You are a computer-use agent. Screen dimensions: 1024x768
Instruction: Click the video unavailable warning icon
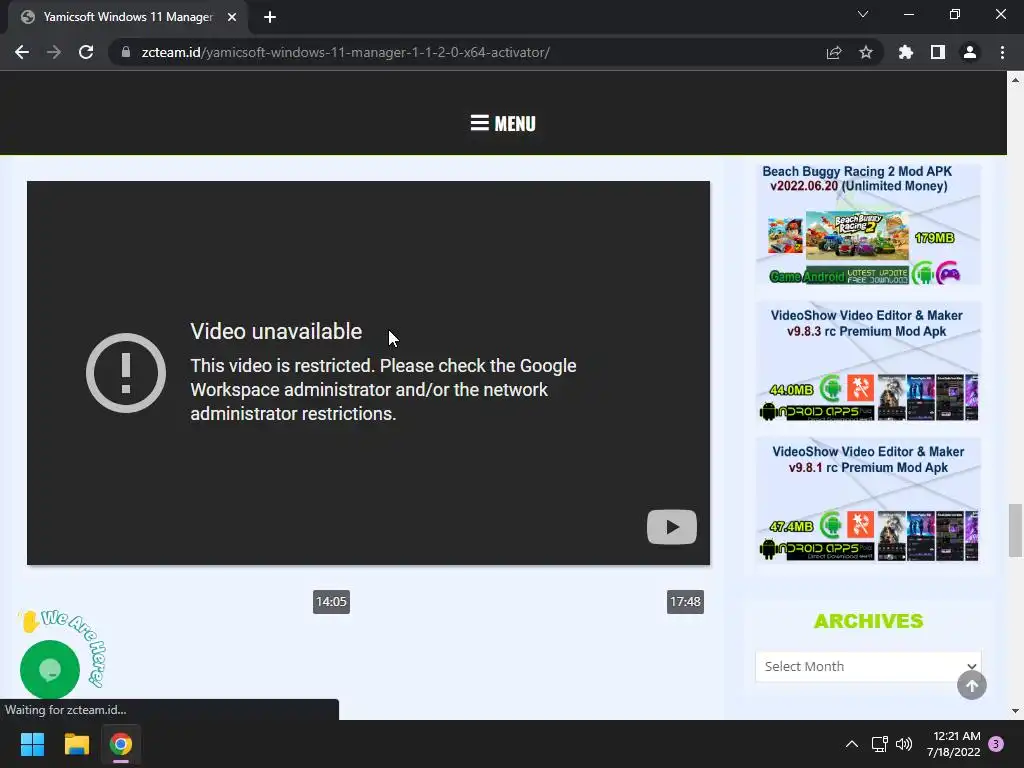click(126, 373)
